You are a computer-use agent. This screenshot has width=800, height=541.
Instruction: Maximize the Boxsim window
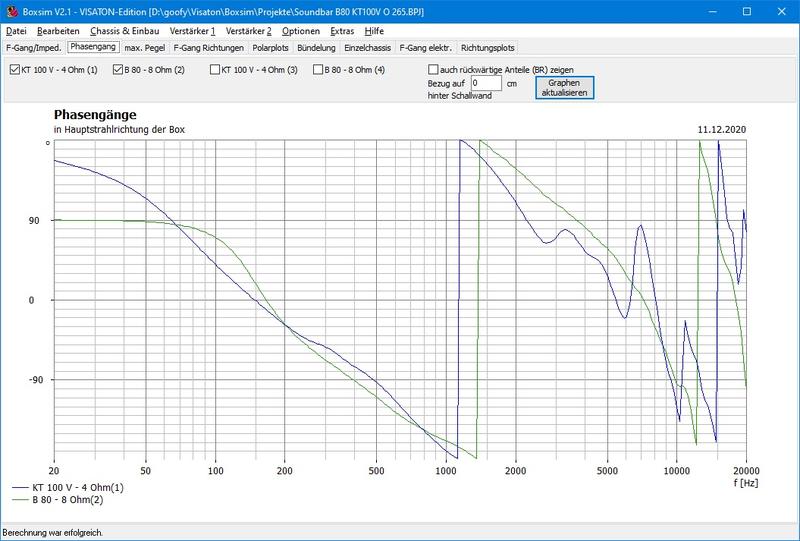[x=745, y=11]
